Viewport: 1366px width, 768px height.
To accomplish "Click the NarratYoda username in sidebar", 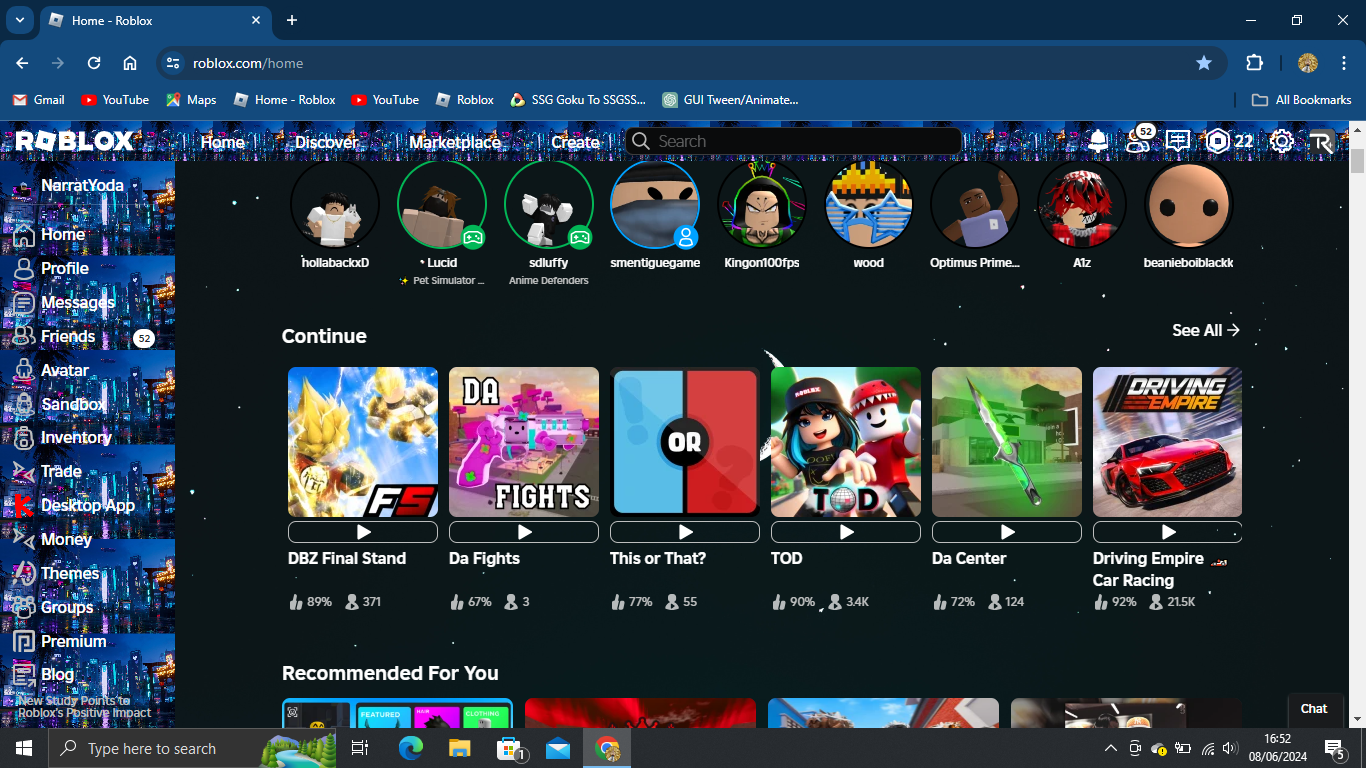I will coord(82,186).
